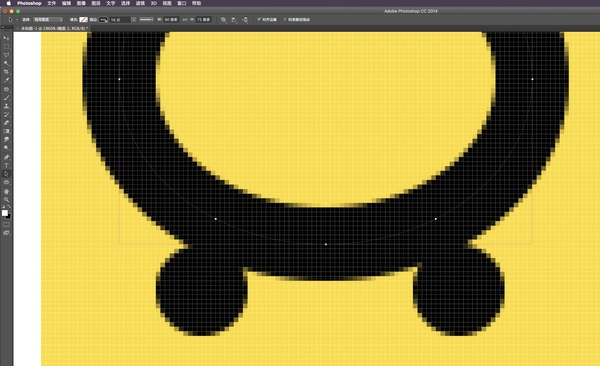
Task: Change the screen mode
Action: (7, 233)
